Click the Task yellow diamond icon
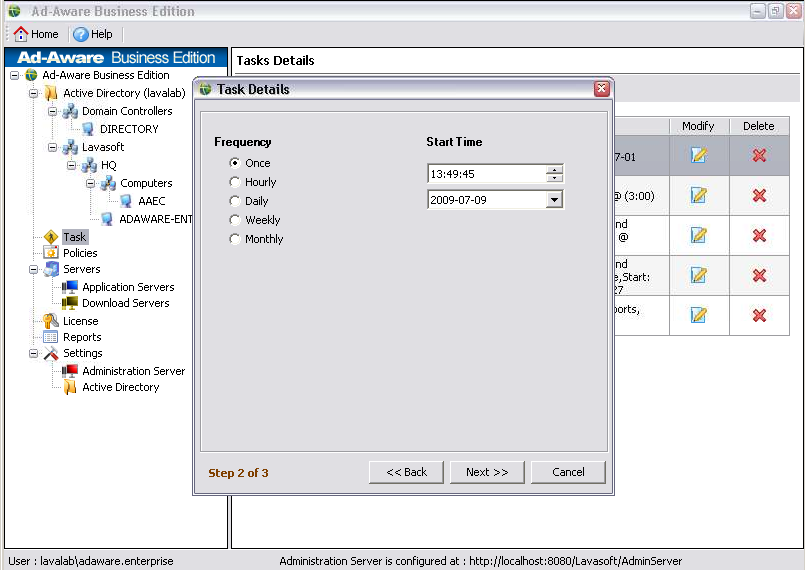The height and width of the screenshot is (570, 805). point(51,237)
